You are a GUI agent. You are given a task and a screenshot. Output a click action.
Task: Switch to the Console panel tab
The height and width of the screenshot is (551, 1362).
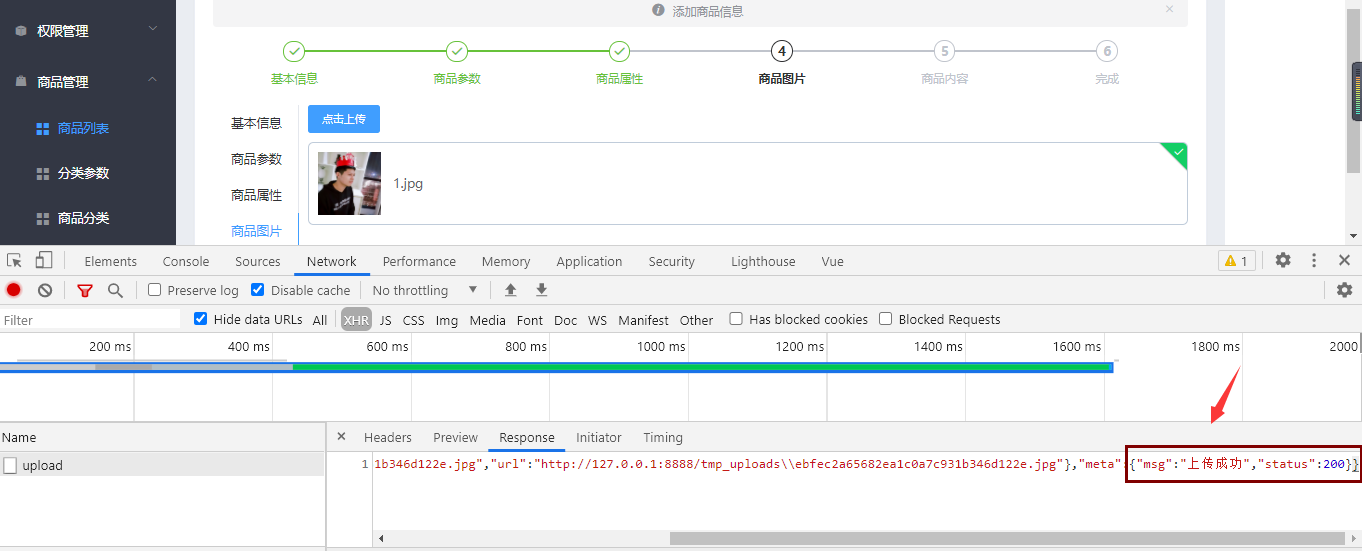[x=186, y=261]
